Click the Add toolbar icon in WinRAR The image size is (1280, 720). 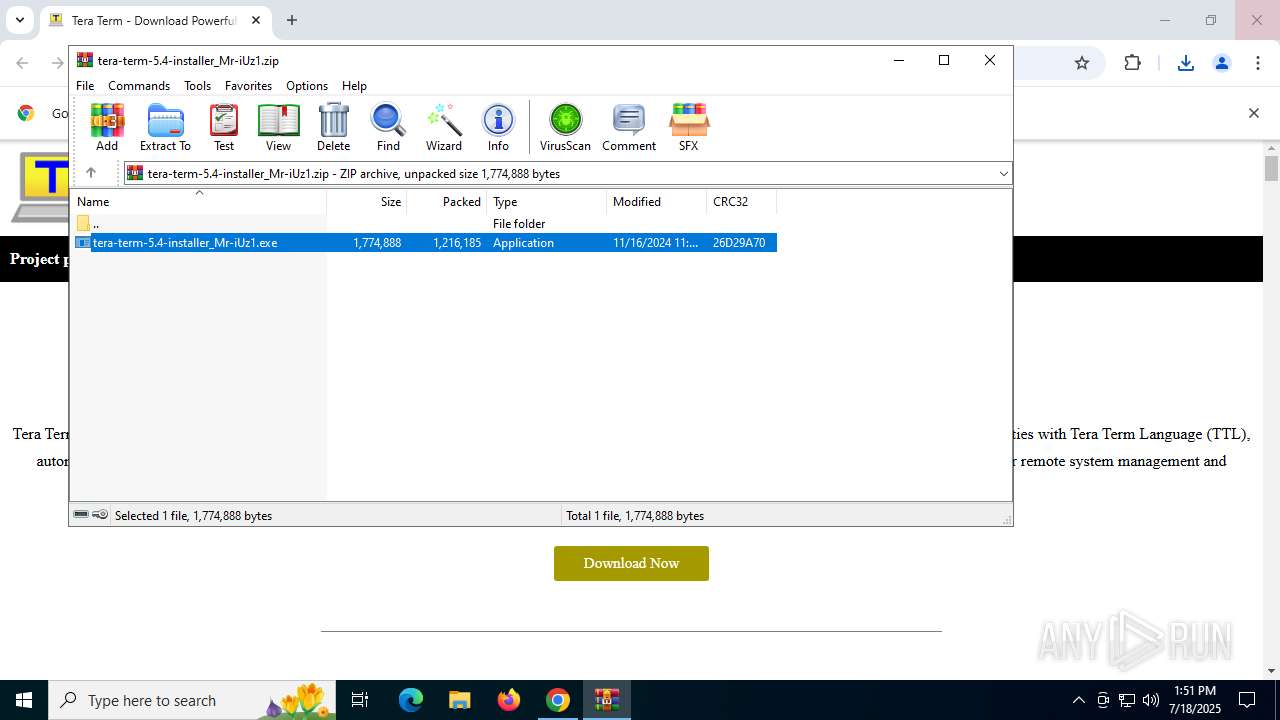107,128
